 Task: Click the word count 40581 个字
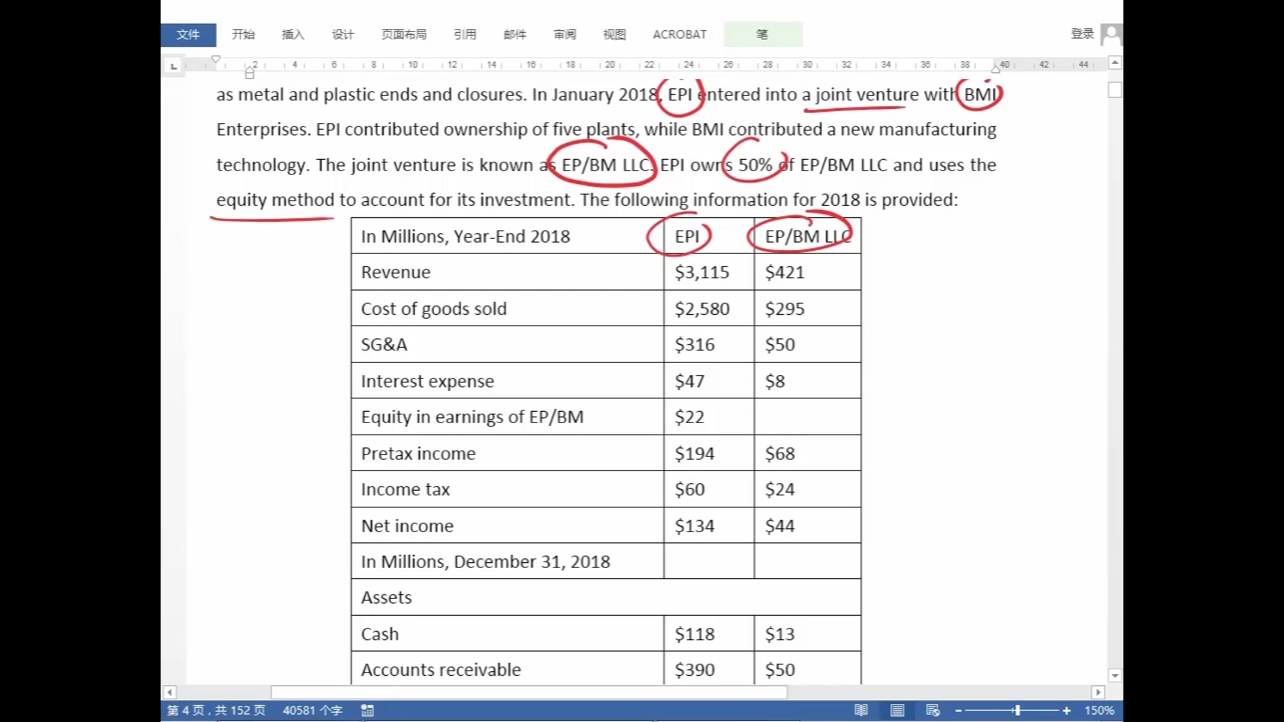[x=312, y=710]
